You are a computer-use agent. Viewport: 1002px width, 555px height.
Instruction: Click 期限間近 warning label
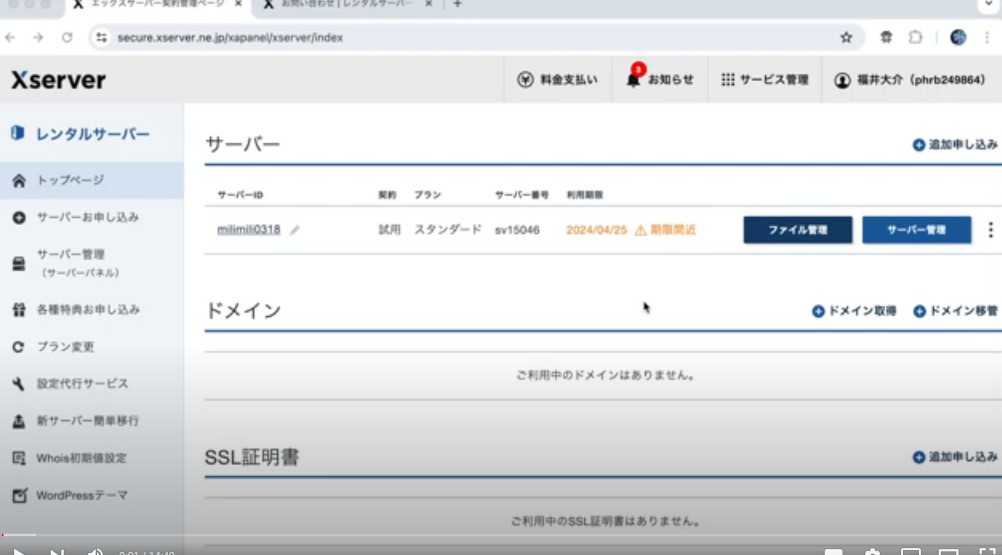tap(665, 230)
